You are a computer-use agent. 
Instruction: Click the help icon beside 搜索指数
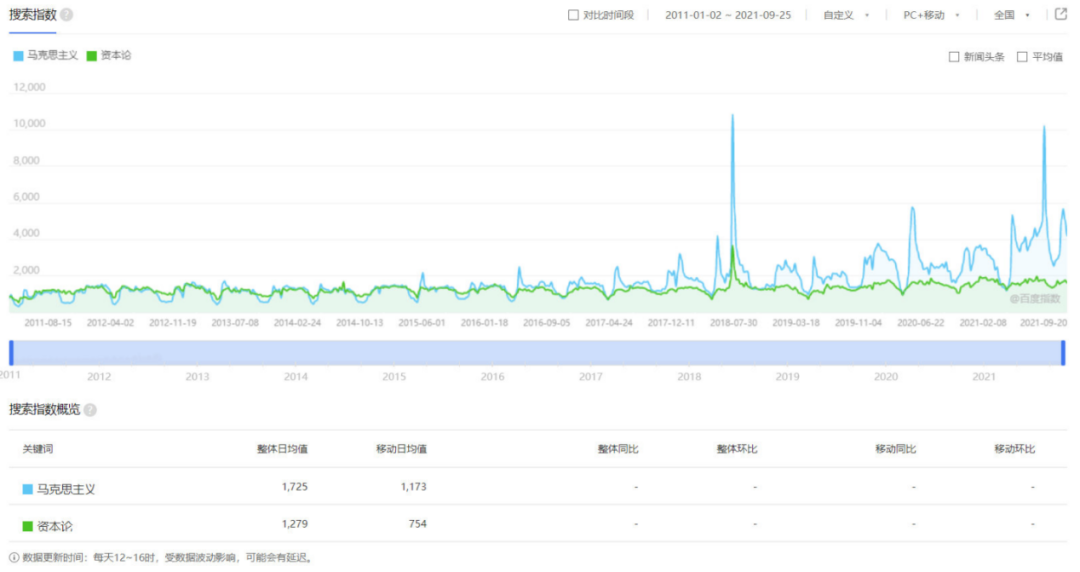coord(67,14)
